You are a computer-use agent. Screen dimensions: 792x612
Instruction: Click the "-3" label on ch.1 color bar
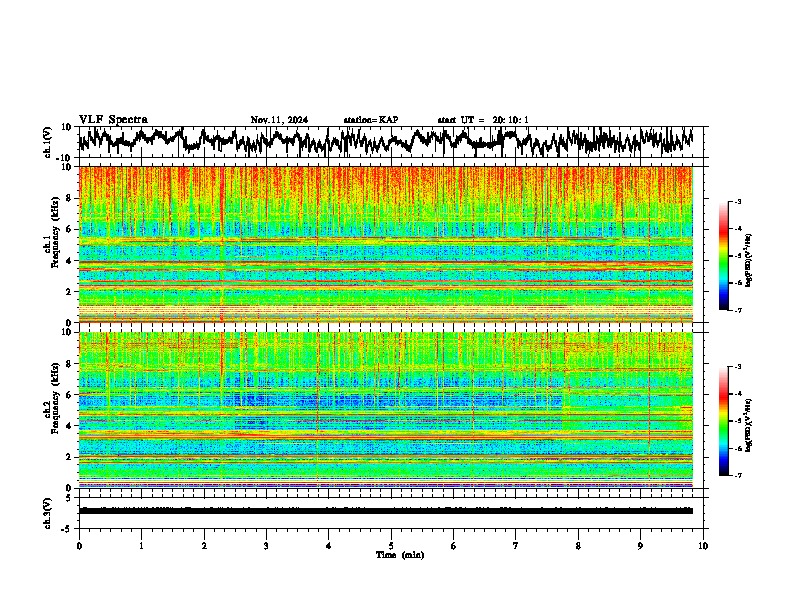coord(737,201)
